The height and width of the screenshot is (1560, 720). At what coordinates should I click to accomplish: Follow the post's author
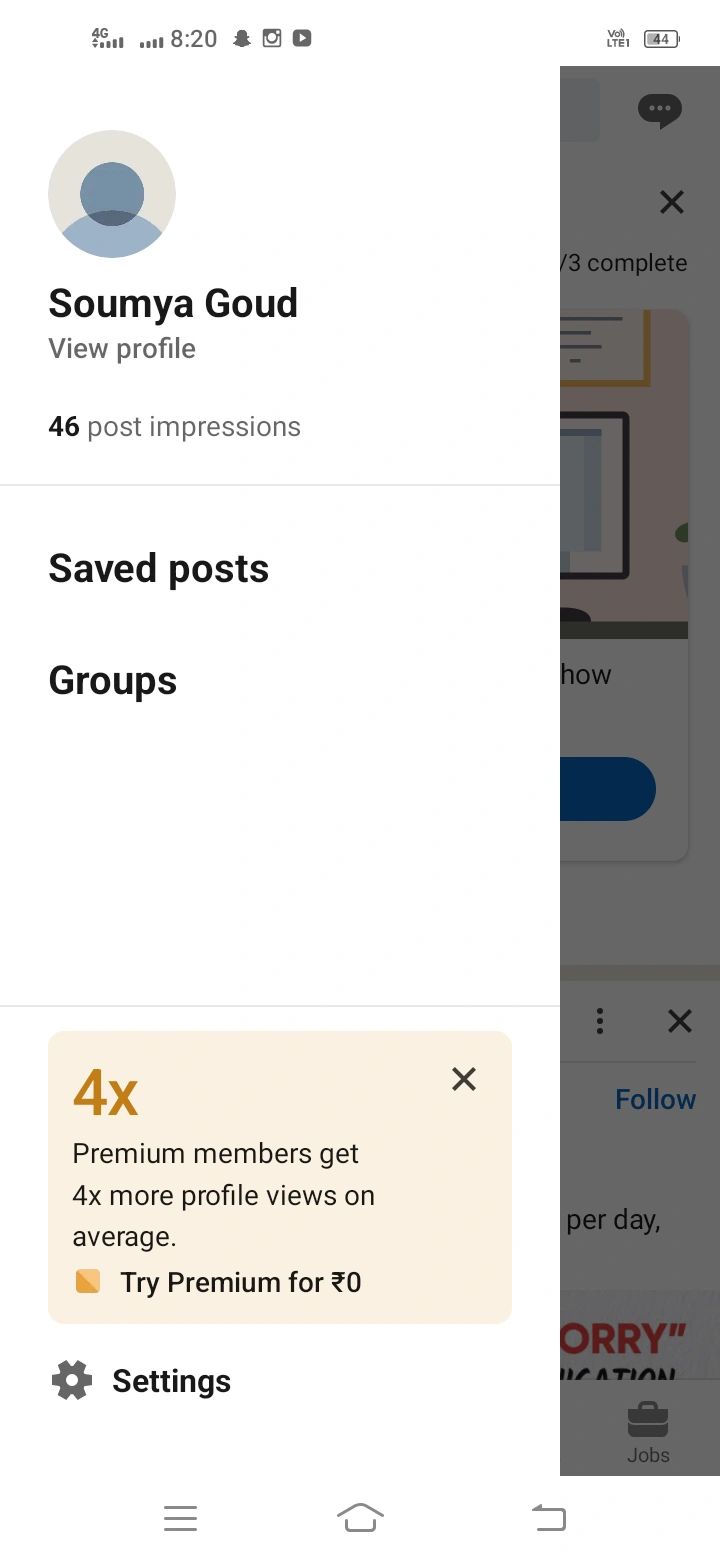click(655, 1100)
